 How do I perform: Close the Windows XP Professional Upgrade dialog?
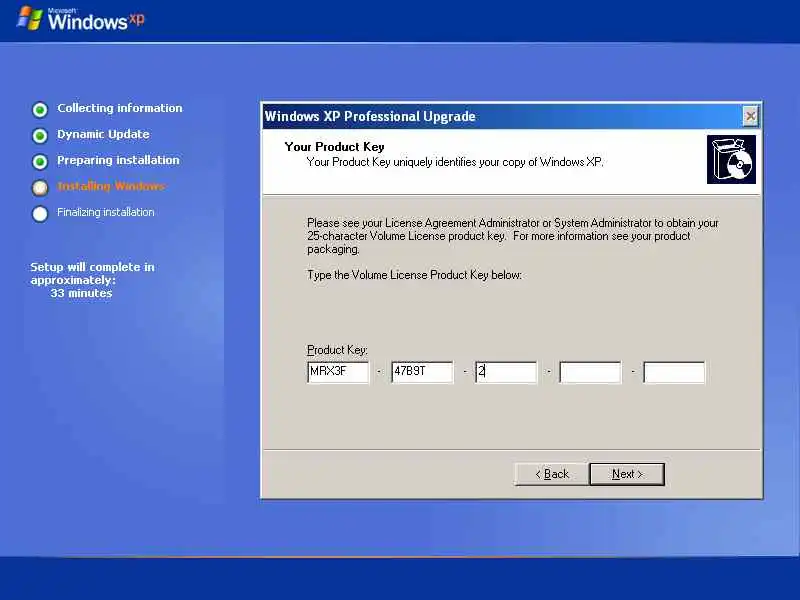tap(751, 116)
